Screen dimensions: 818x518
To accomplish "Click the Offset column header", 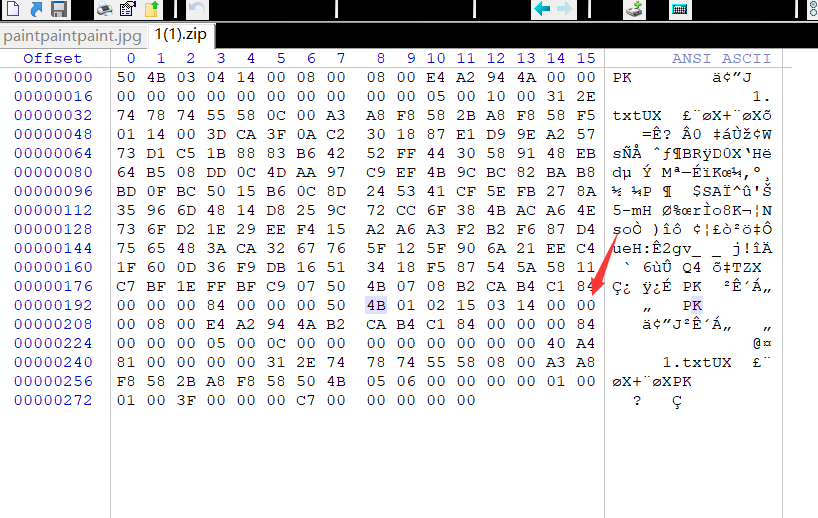I will [53, 58].
